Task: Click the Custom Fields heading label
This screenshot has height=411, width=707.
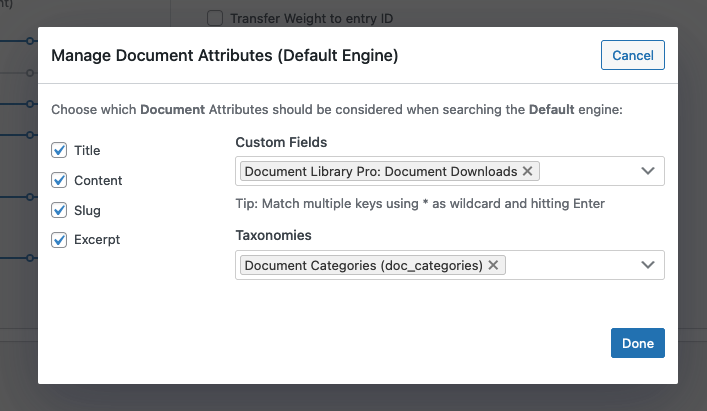Action: (x=281, y=142)
